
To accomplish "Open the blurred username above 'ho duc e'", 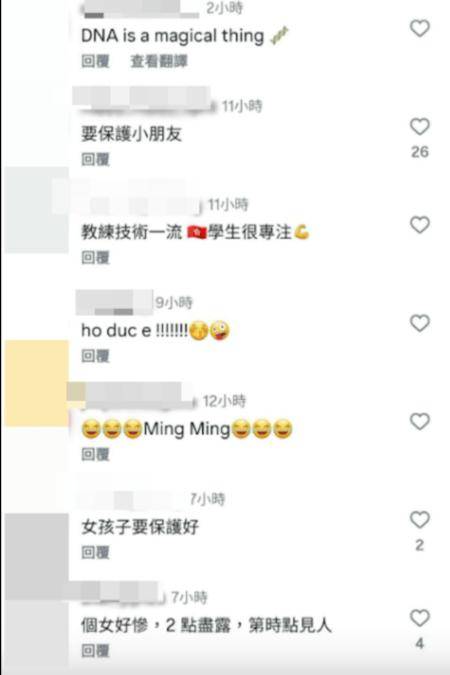I will pos(114,303).
